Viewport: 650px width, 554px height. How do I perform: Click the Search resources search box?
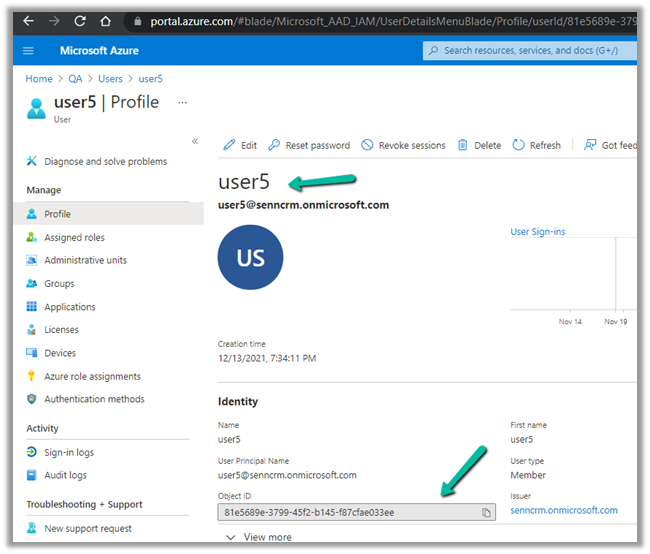530,51
